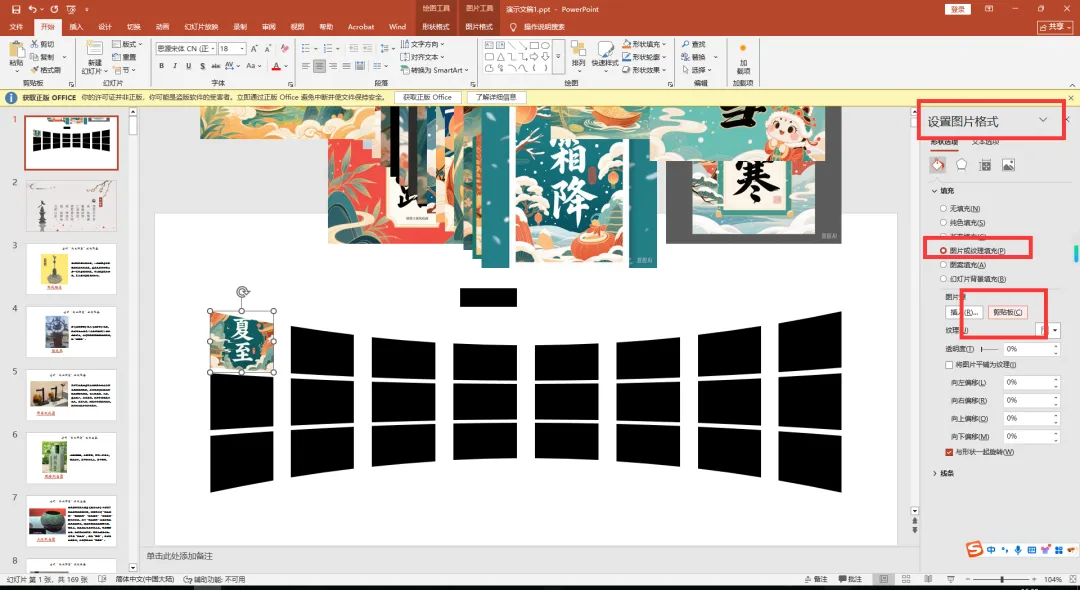1080x590 pixels.
Task: Open Find (查找) search tool
Action: point(694,44)
